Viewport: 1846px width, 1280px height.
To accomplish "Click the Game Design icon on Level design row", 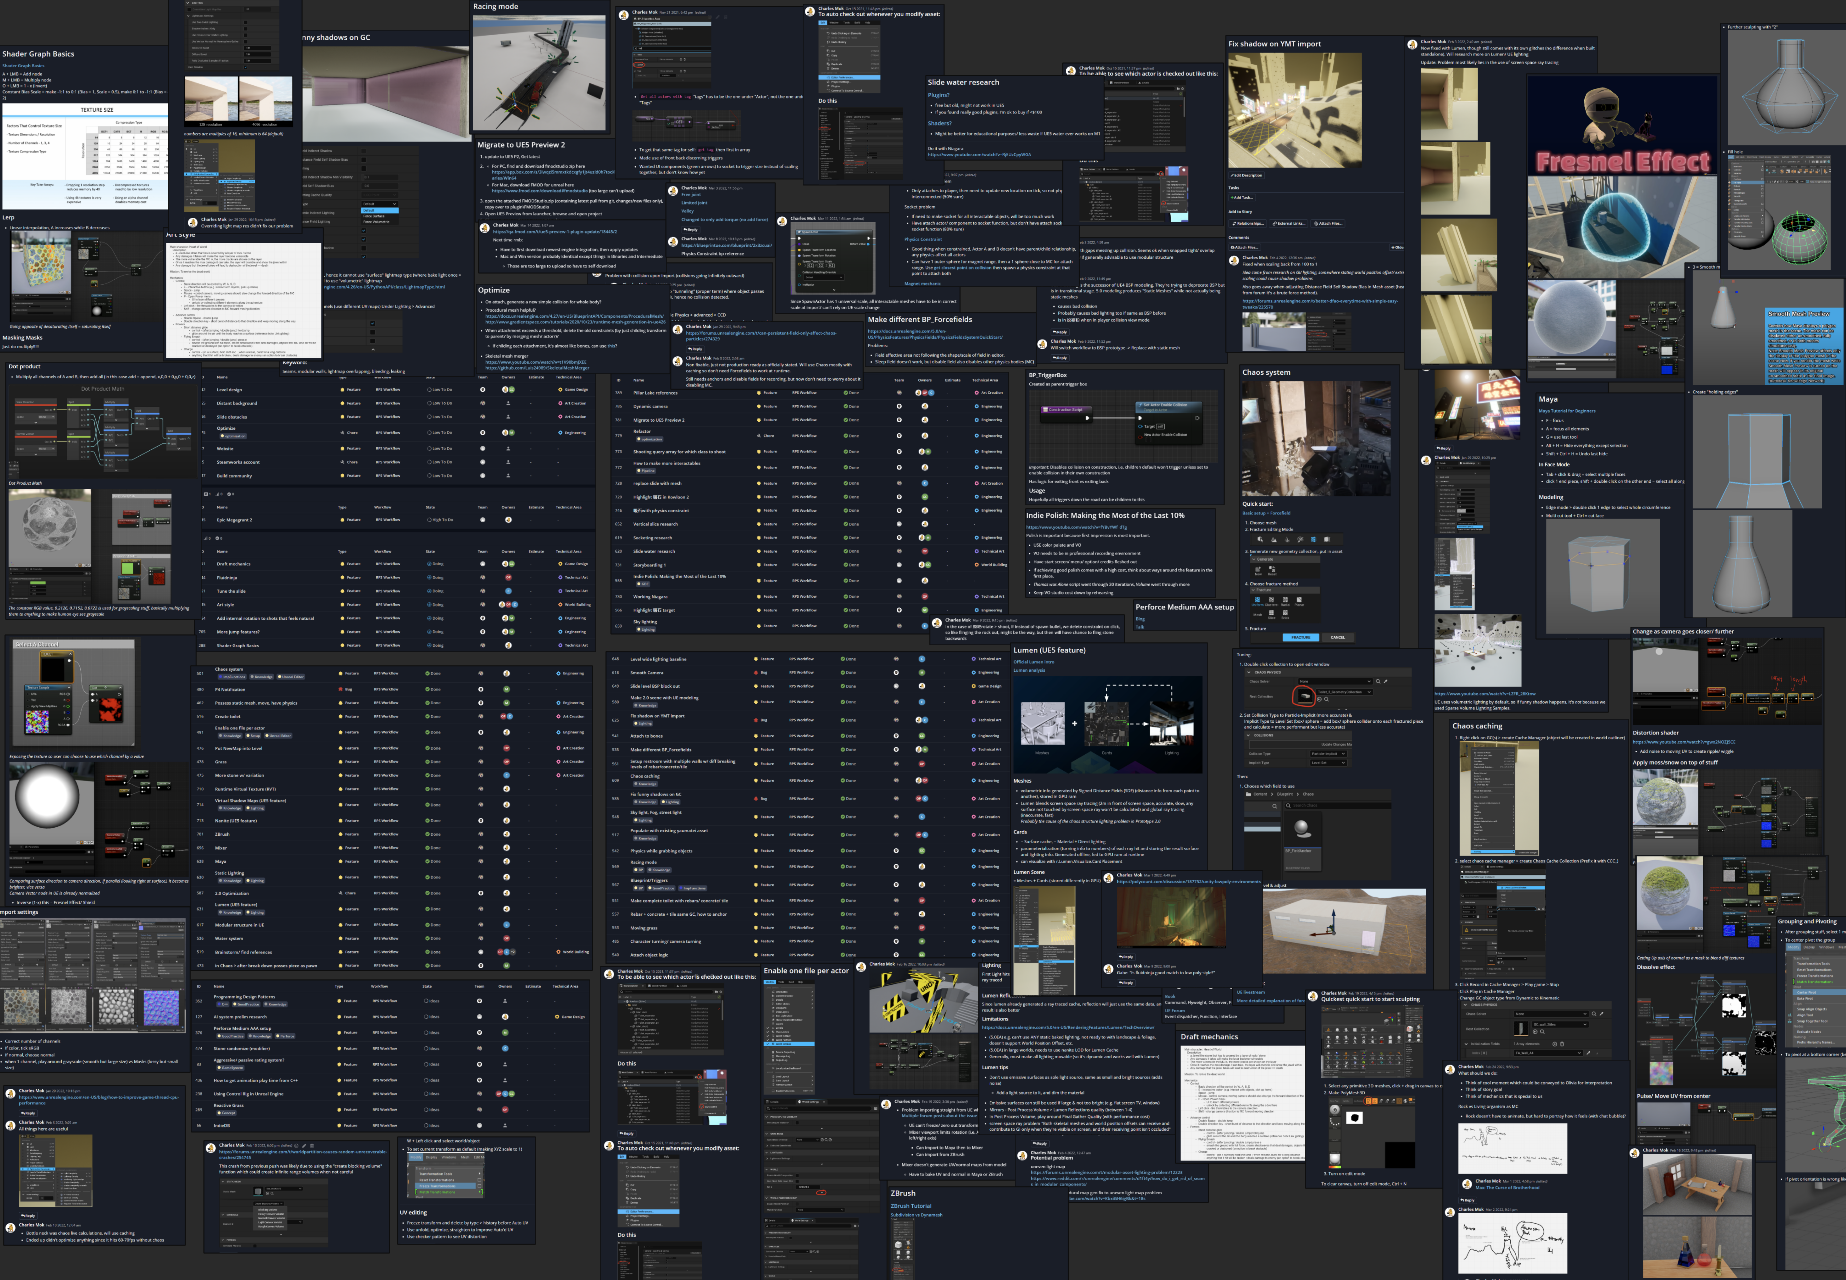I will pos(560,390).
